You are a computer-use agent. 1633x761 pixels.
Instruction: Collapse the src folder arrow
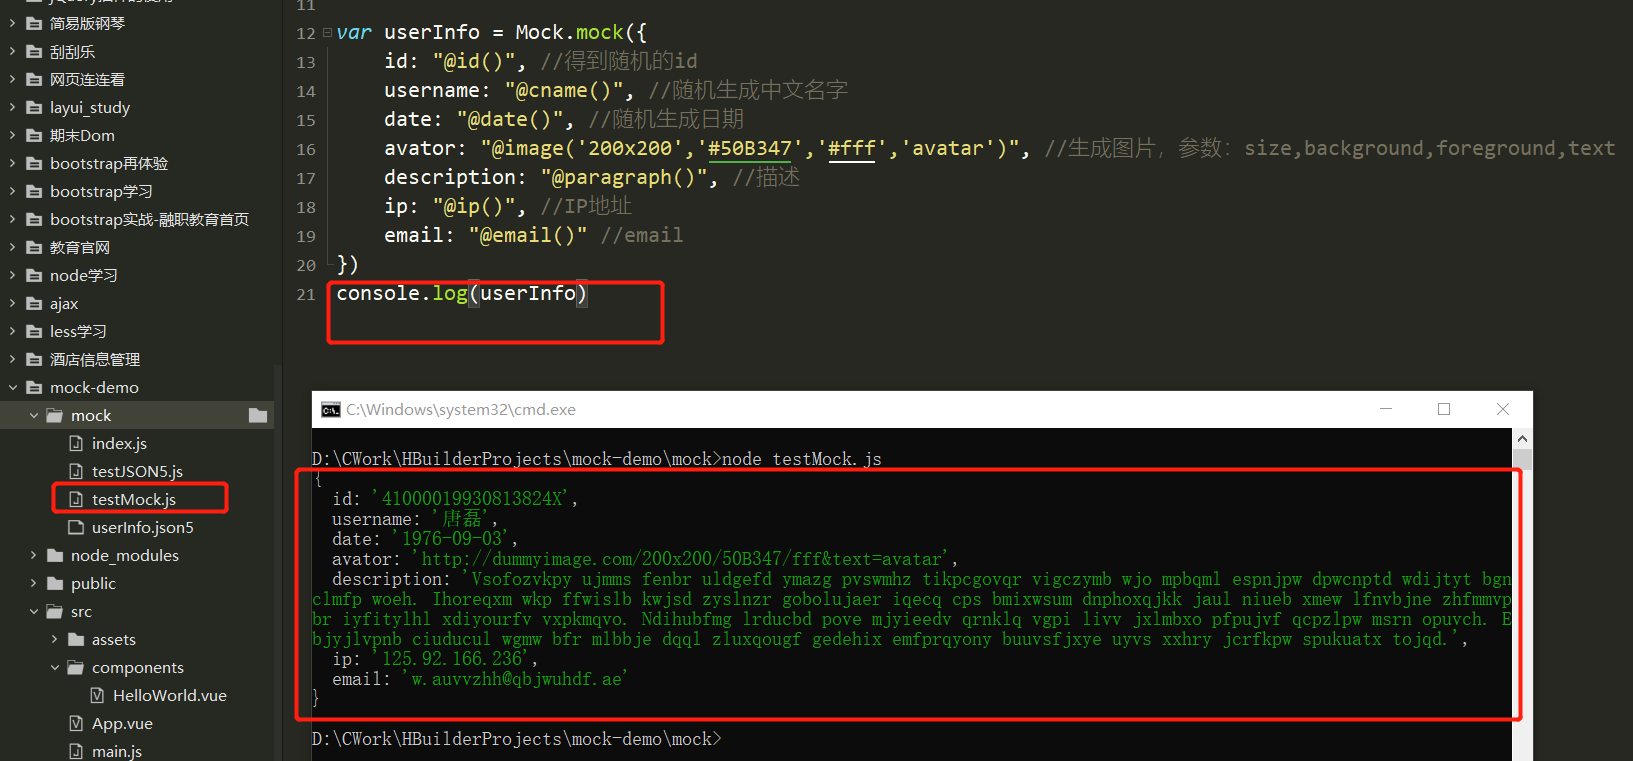pyautogui.click(x=33, y=611)
